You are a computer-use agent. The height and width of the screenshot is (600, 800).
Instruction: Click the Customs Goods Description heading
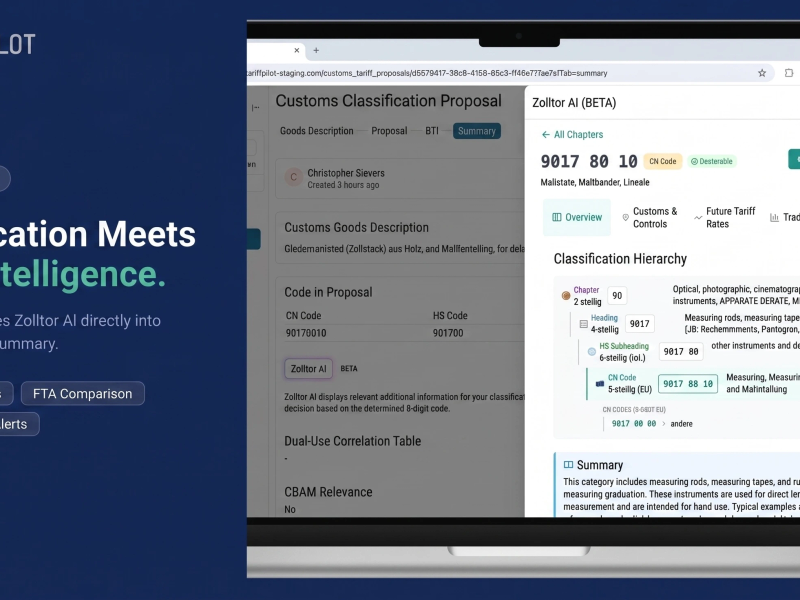coord(356,228)
